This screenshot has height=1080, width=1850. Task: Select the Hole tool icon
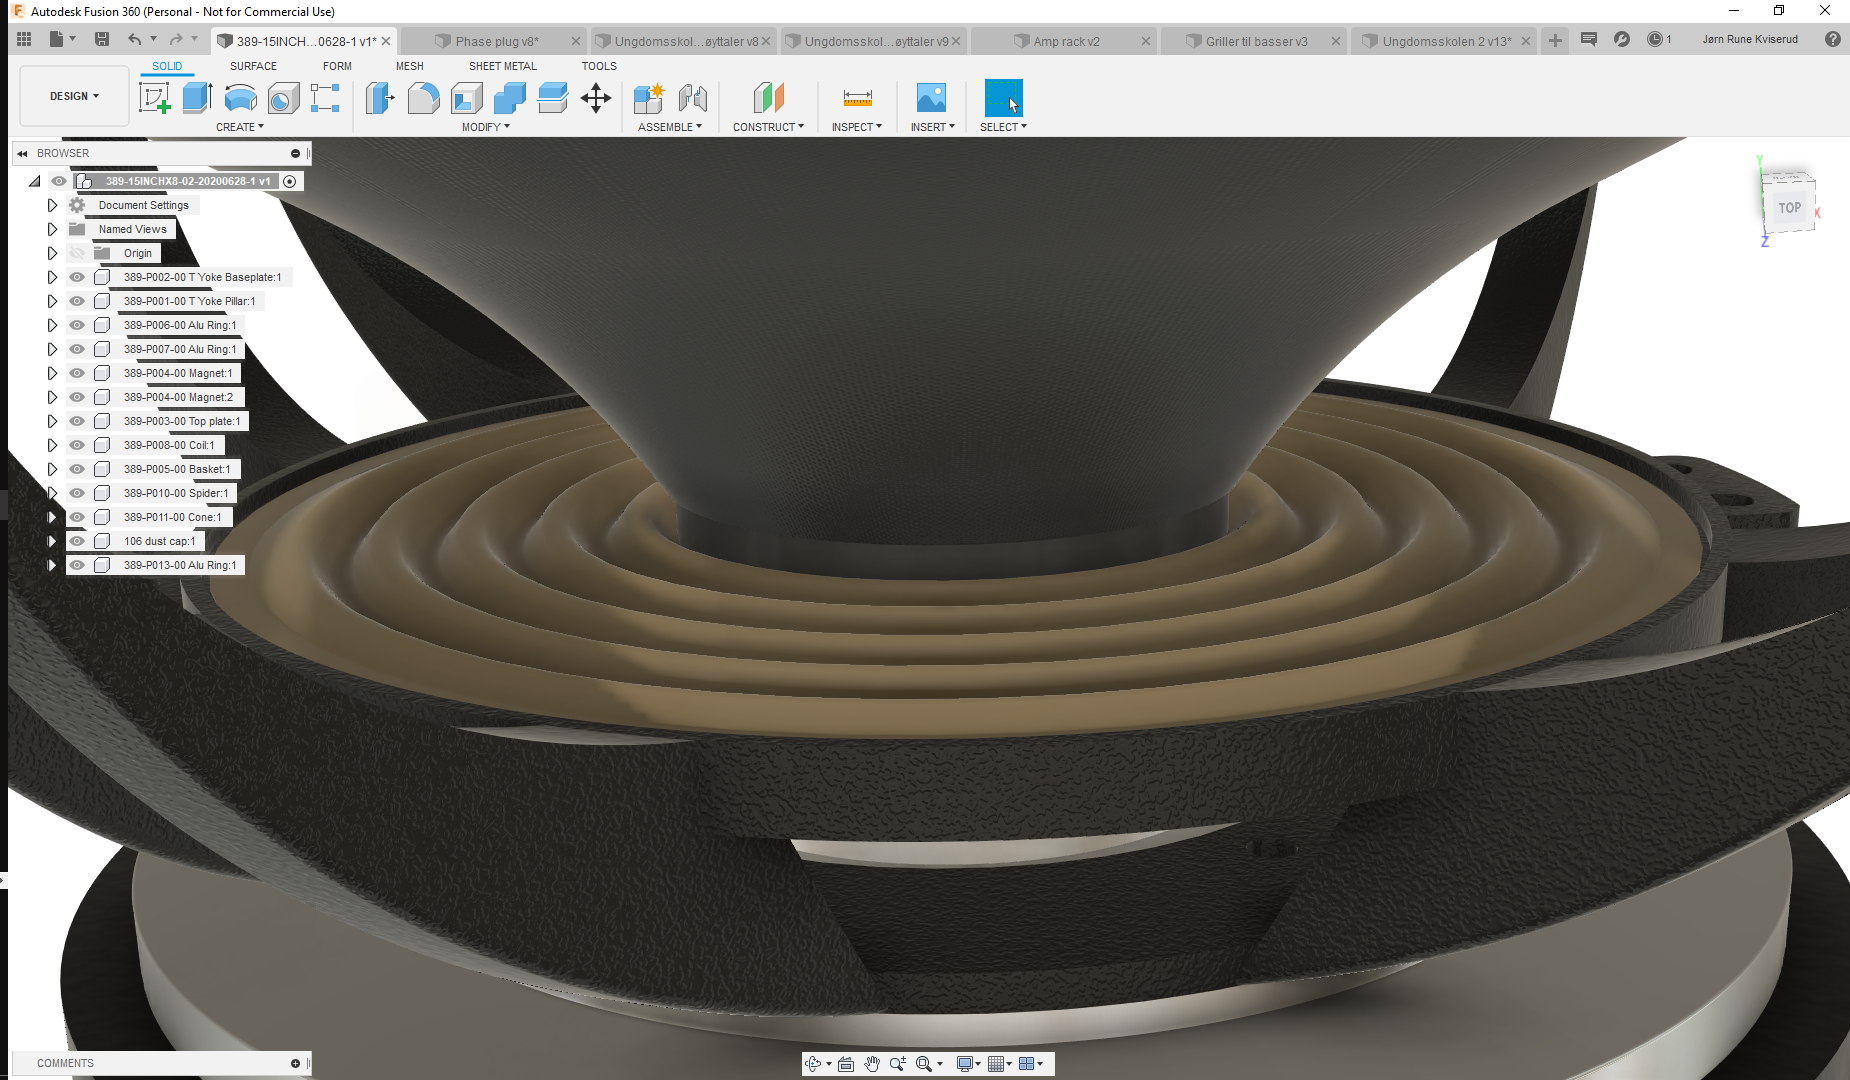(x=283, y=98)
